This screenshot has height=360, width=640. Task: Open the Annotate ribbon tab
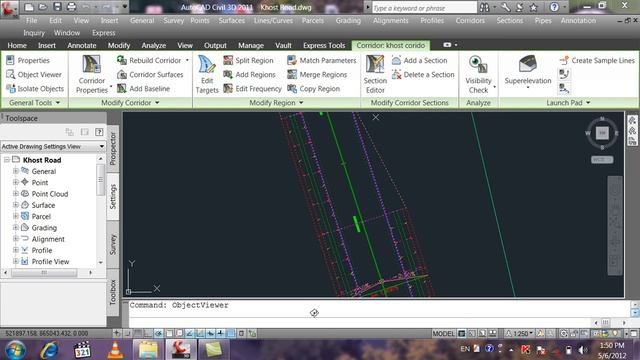(82, 45)
